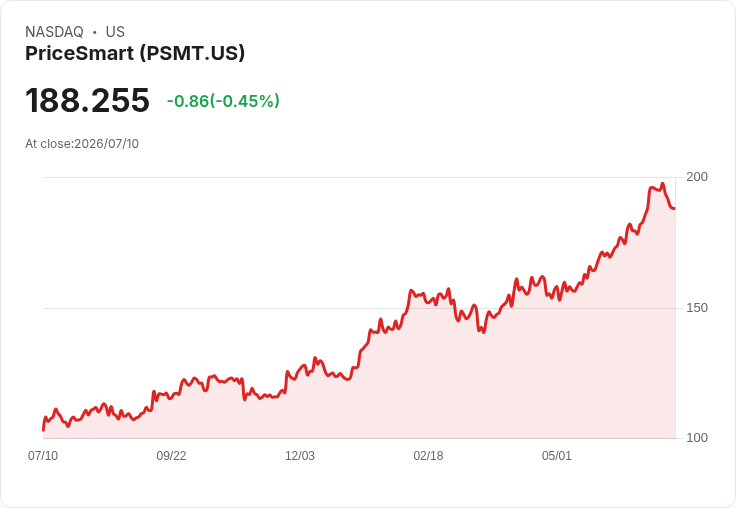
Task: Click the 07/10 date axis label
Action: click(x=43, y=456)
